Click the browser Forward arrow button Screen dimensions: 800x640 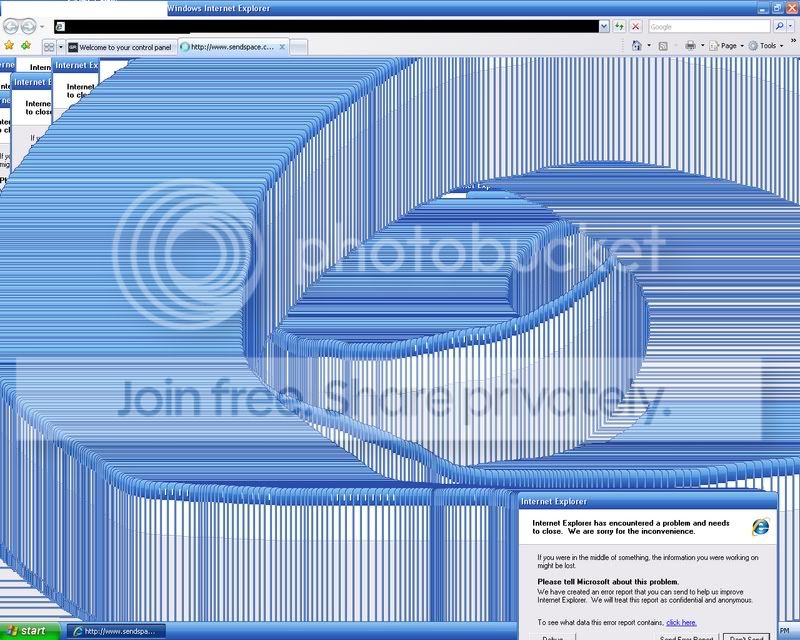(29, 26)
